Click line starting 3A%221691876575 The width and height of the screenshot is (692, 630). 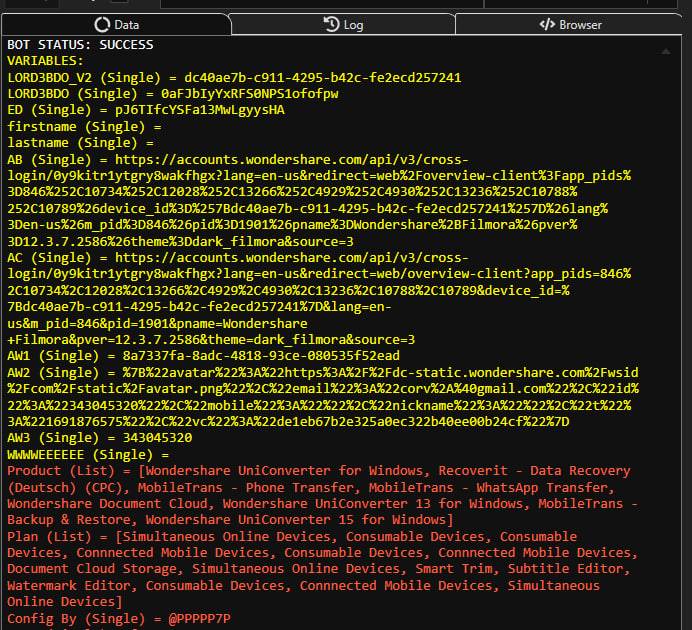[288, 422]
